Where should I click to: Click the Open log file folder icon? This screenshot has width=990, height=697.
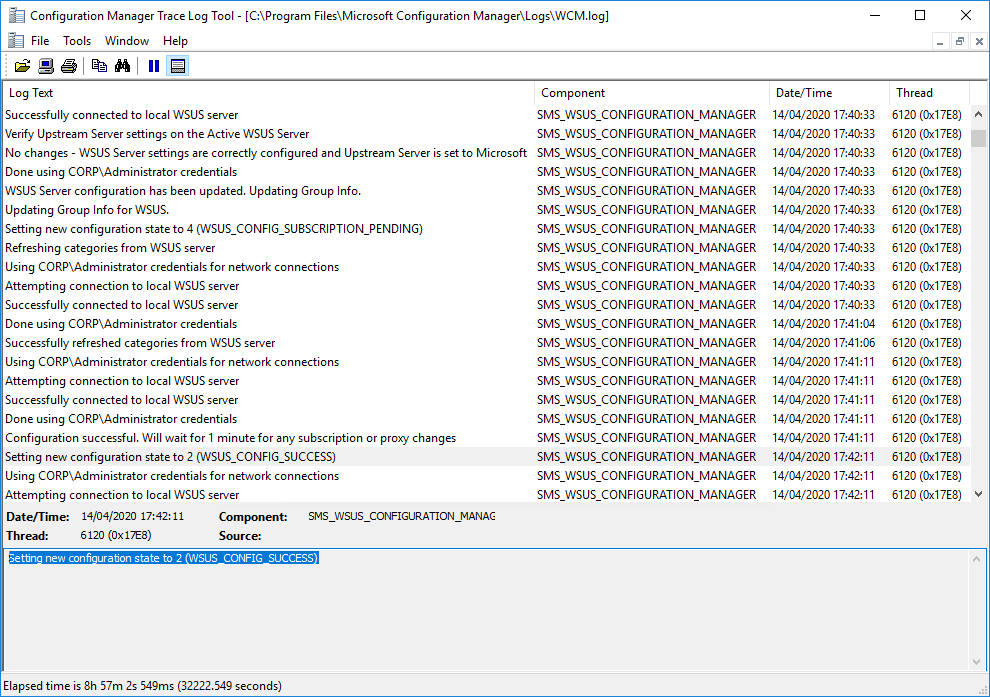point(22,66)
